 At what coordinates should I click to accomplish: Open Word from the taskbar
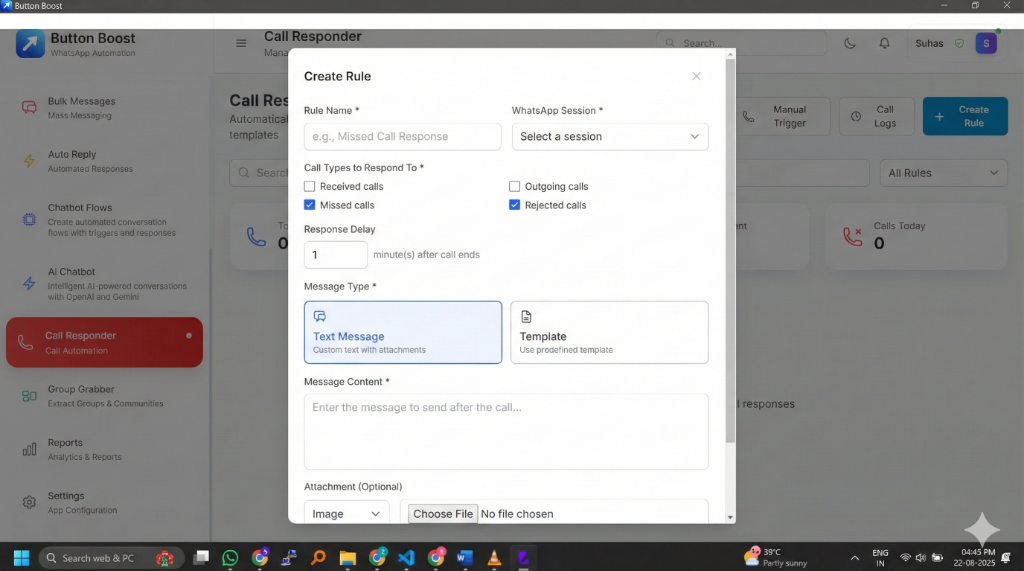(464, 558)
